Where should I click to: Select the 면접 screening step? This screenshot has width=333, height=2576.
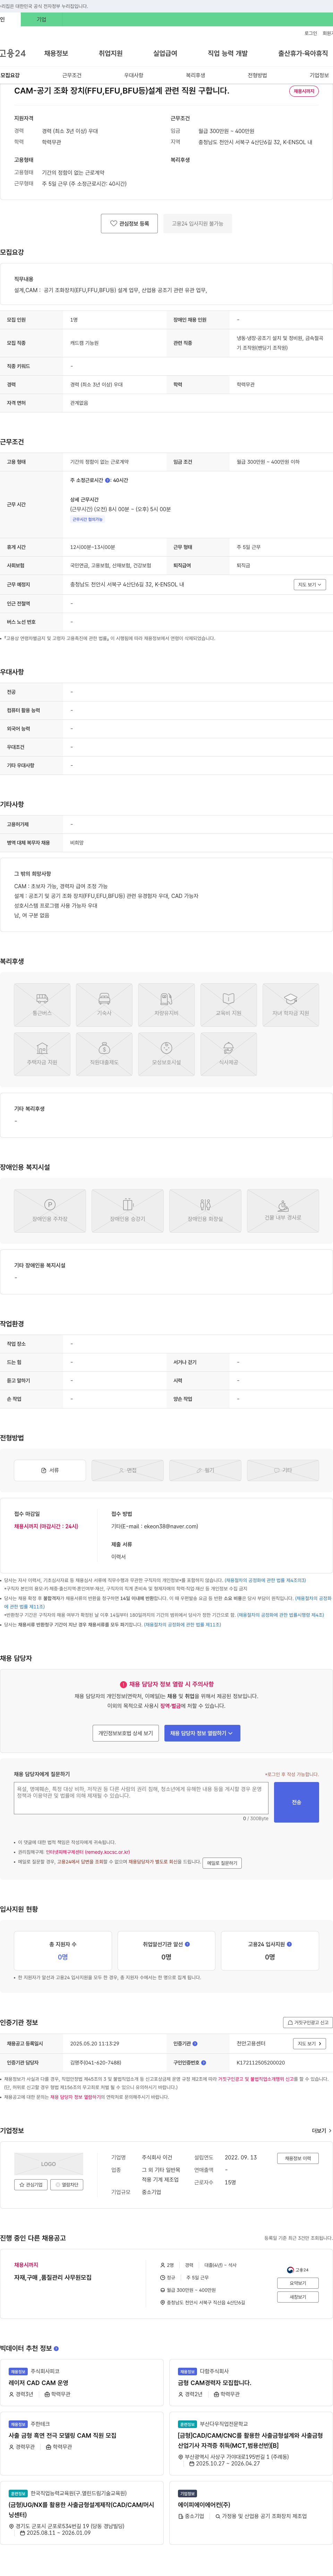[127, 1470]
